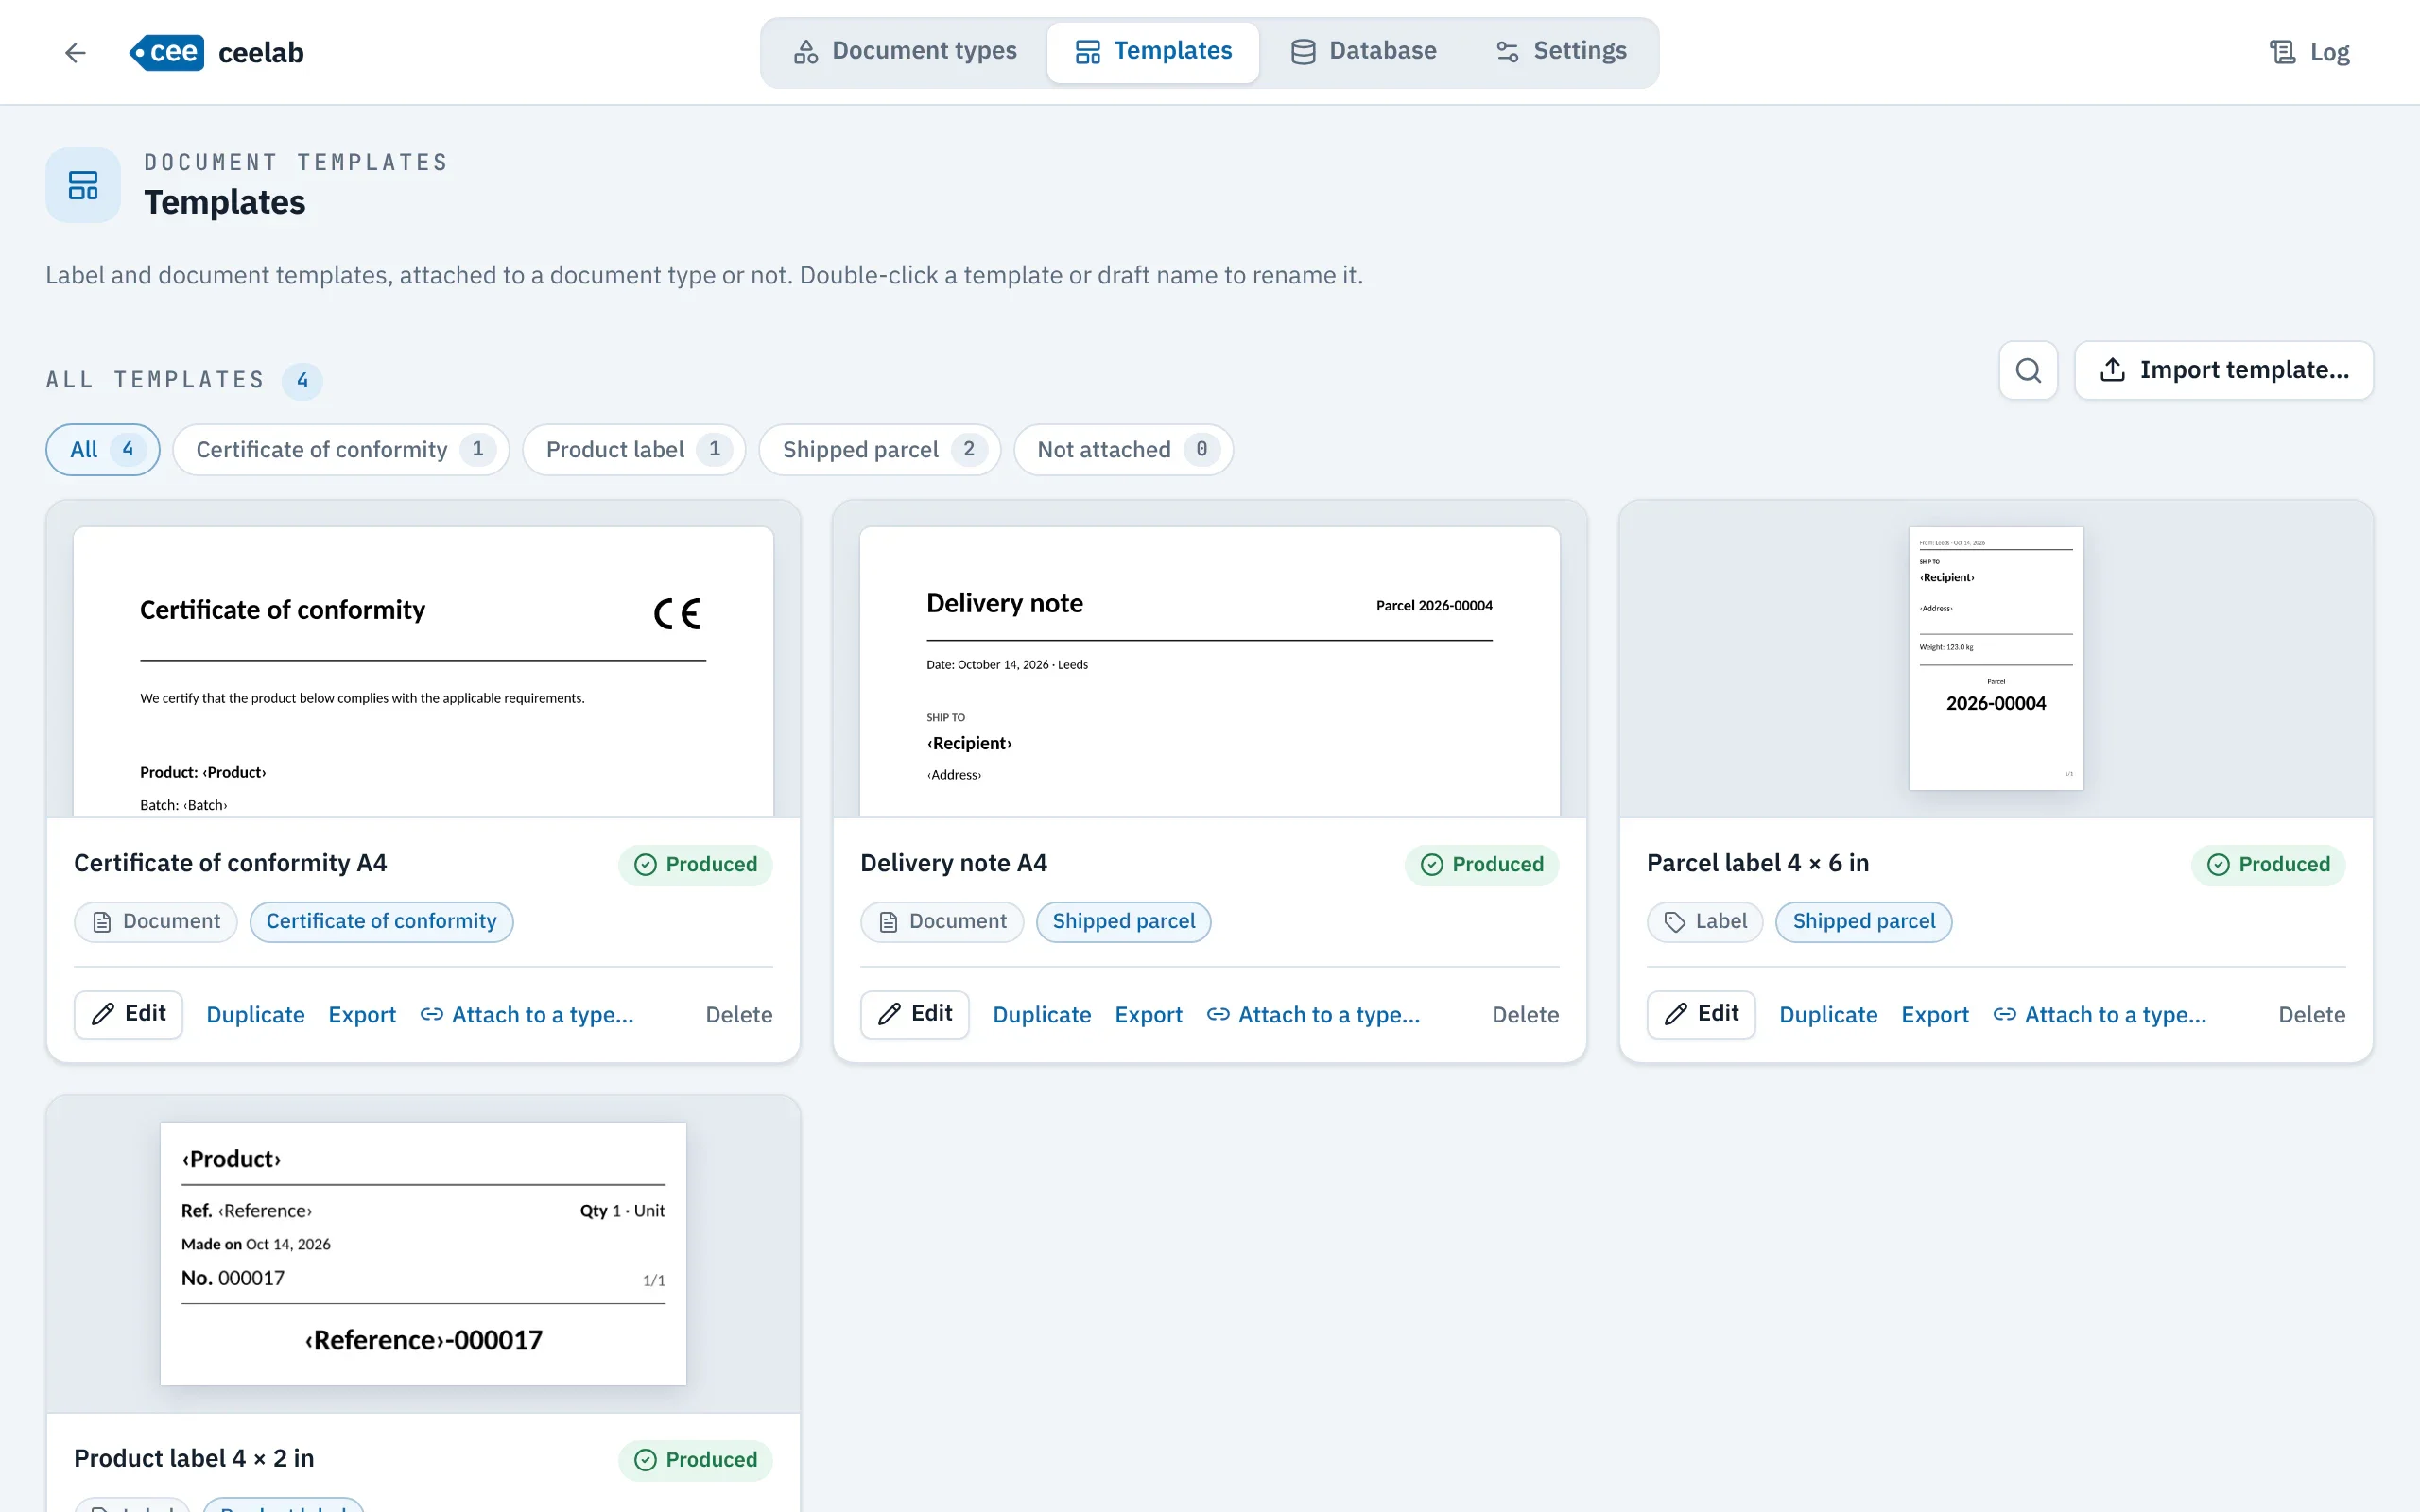Image resolution: width=2420 pixels, height=1512 pixels.
Task: Delete Certificate of conformity A4
Action: point(739,1015)
